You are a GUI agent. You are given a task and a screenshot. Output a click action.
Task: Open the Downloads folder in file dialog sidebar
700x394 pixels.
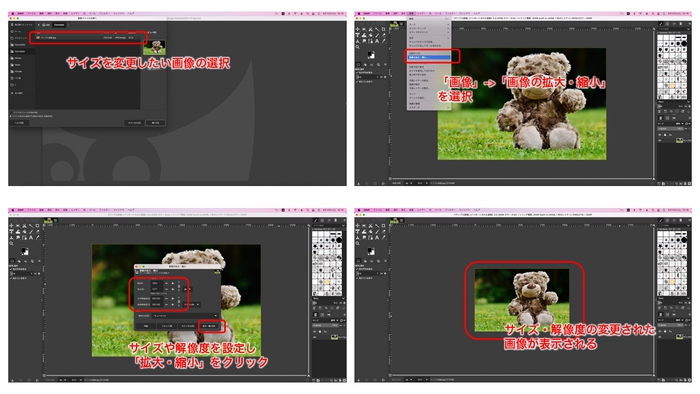tap(22, 51)
